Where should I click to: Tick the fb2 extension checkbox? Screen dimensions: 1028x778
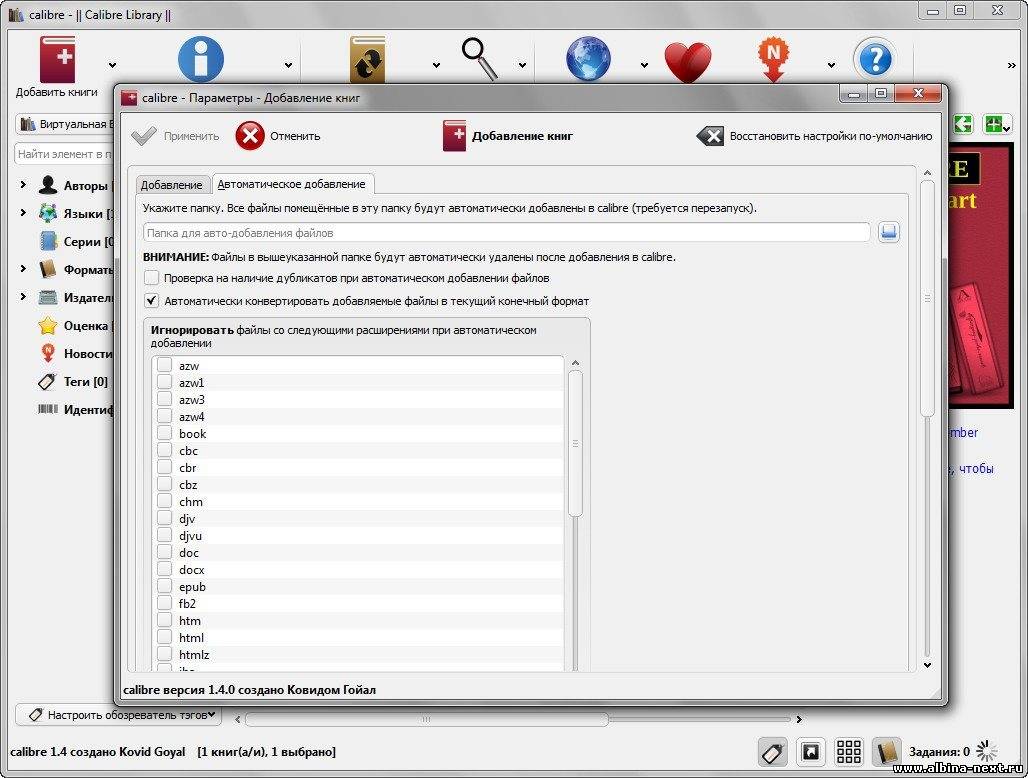point(165,603)
